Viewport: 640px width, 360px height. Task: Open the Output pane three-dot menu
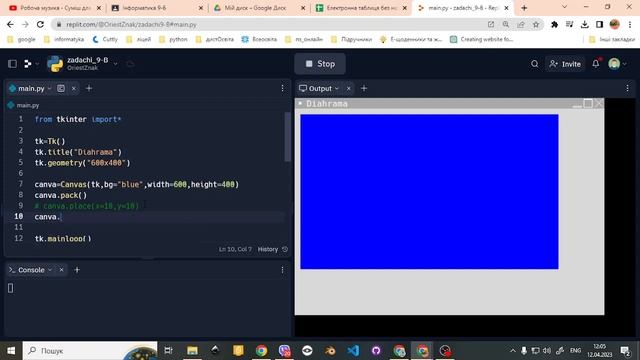tap(627, 88)
